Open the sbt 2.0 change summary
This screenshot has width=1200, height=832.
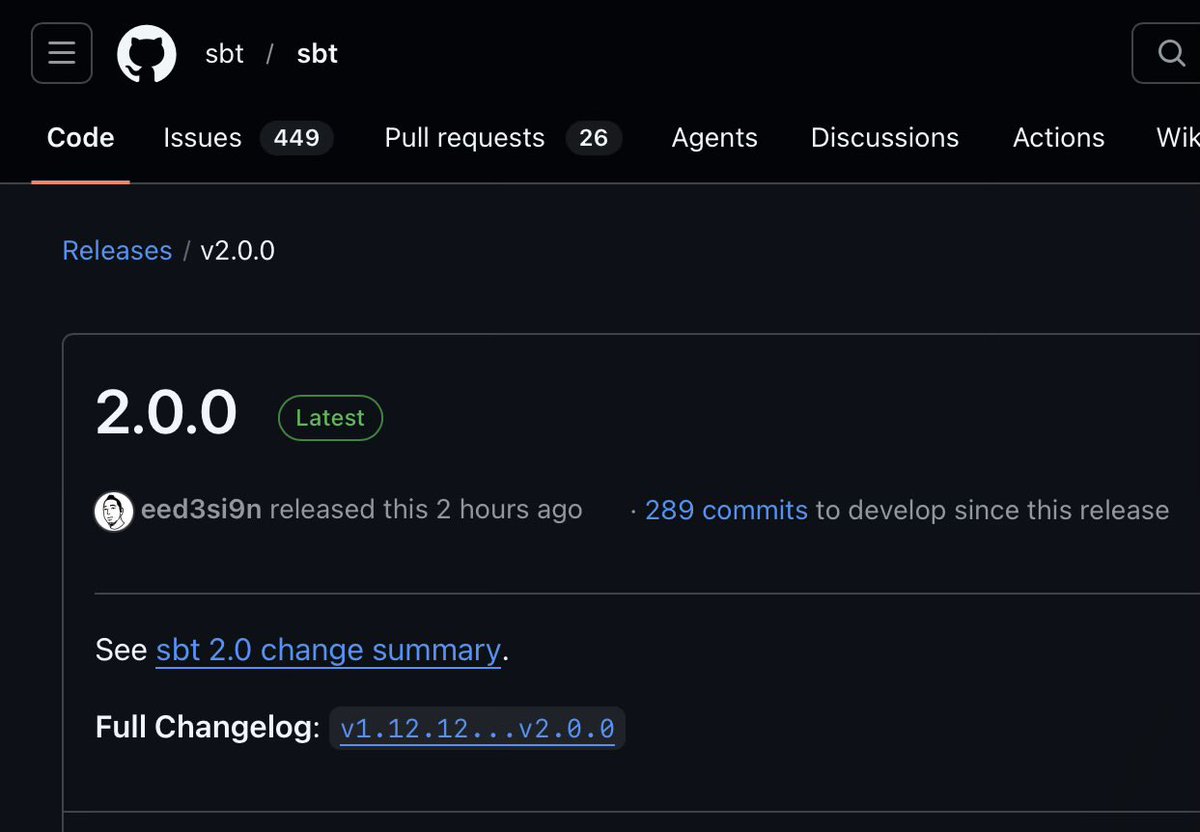click(x=328, y=650)
